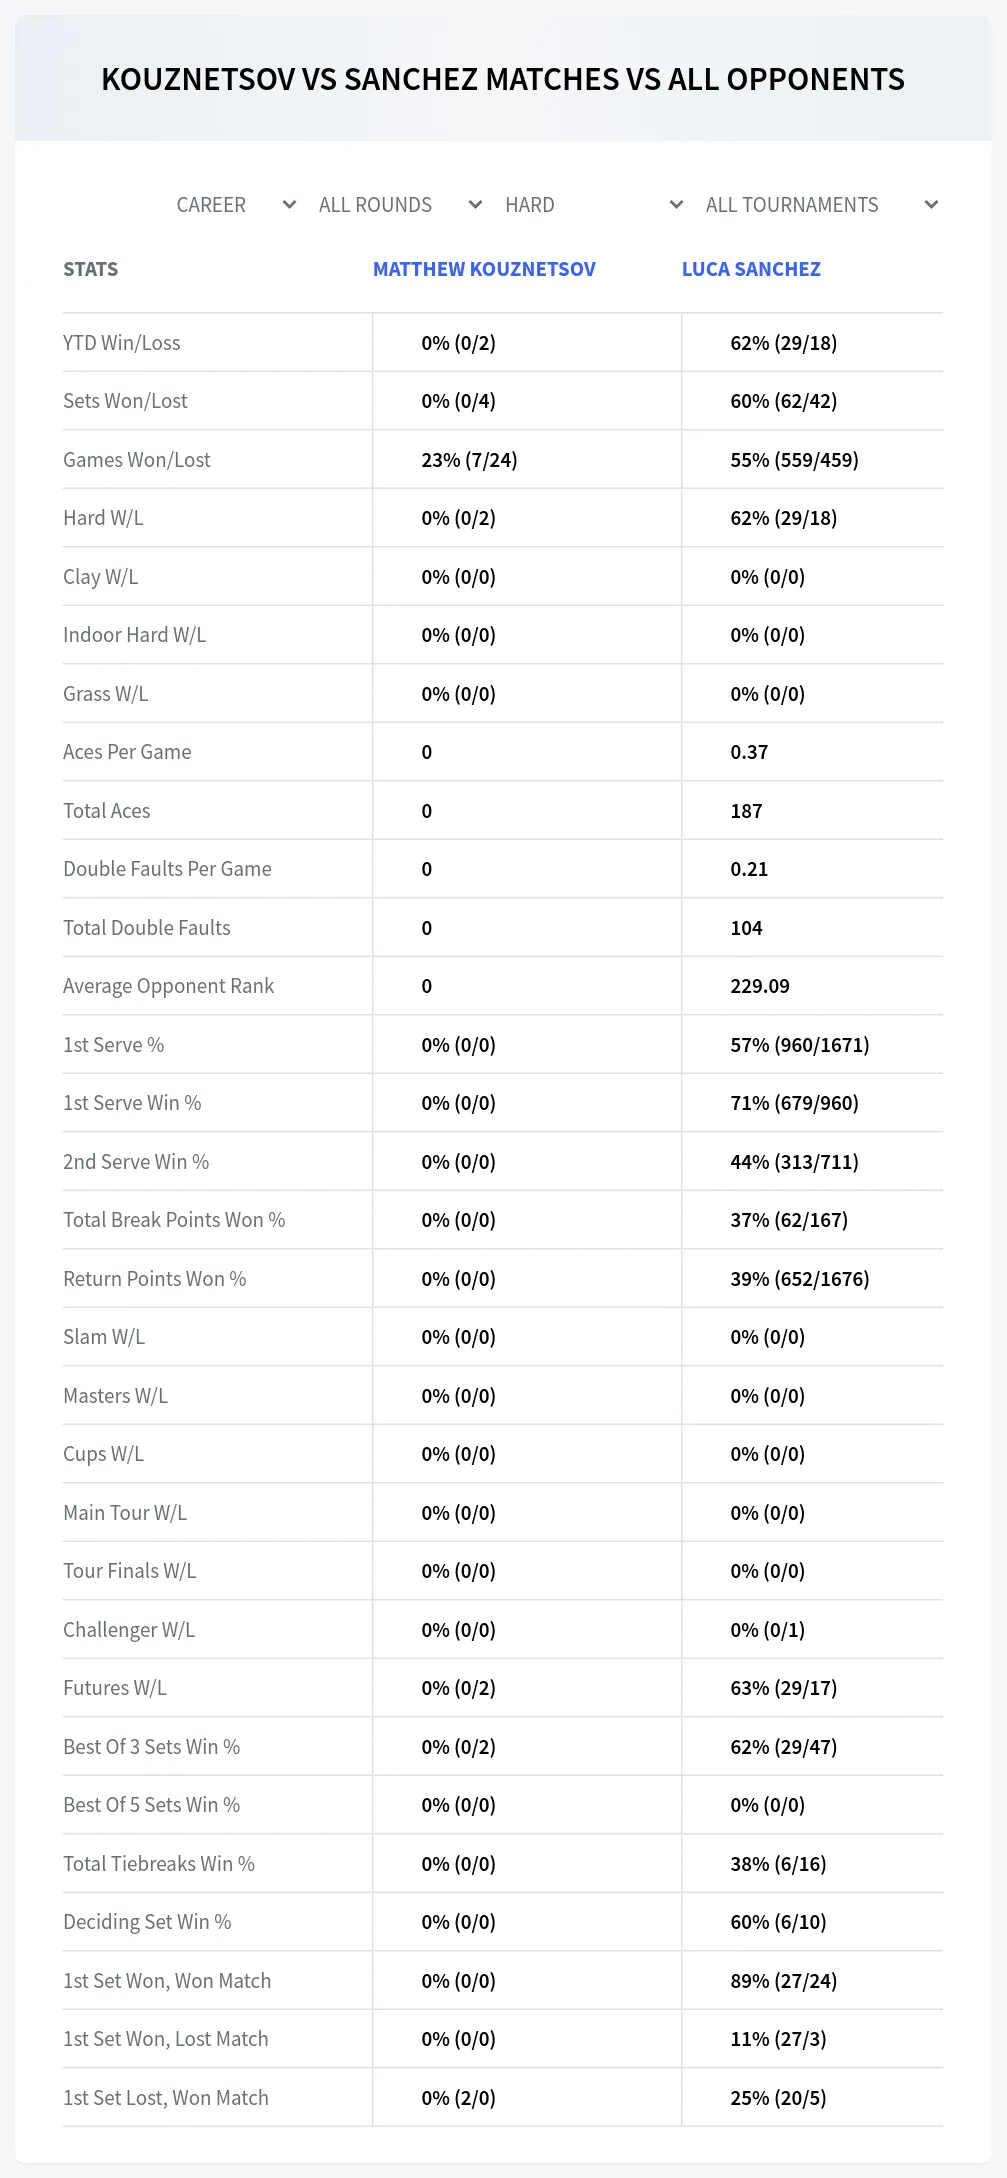Click Kouznetsov's Games Won/Lost value
Image resolution: width=1007 pixels, height=2178 pixels.
(469, 460)
